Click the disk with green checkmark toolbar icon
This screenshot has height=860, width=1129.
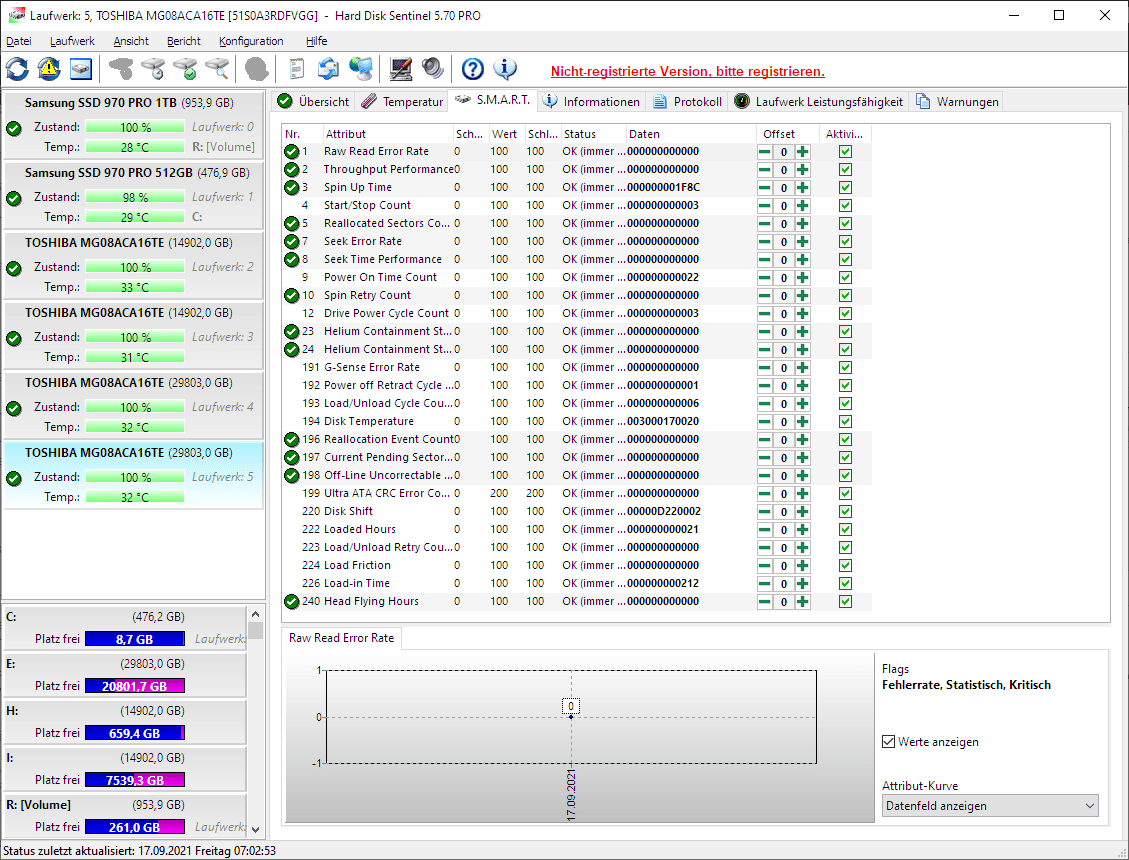(x=185, y=69)
